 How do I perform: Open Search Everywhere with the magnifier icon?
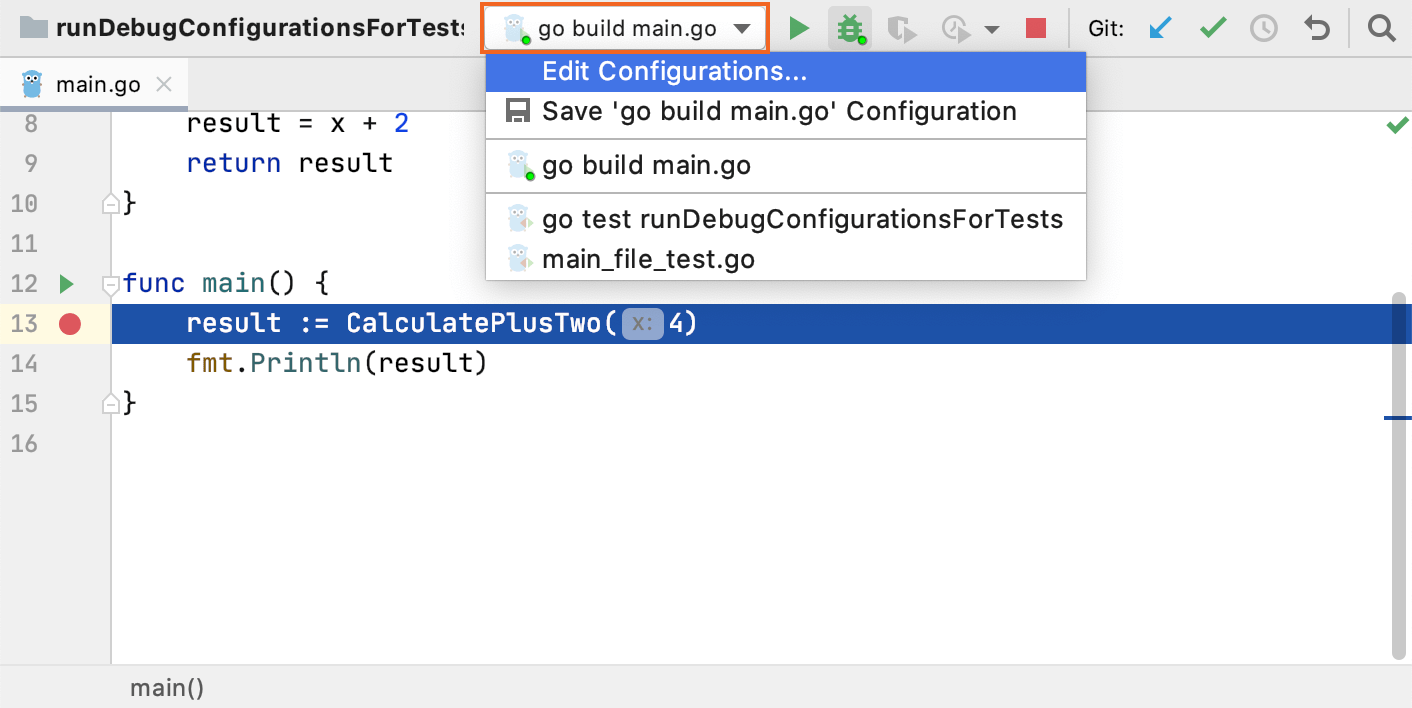point(1381,27)
